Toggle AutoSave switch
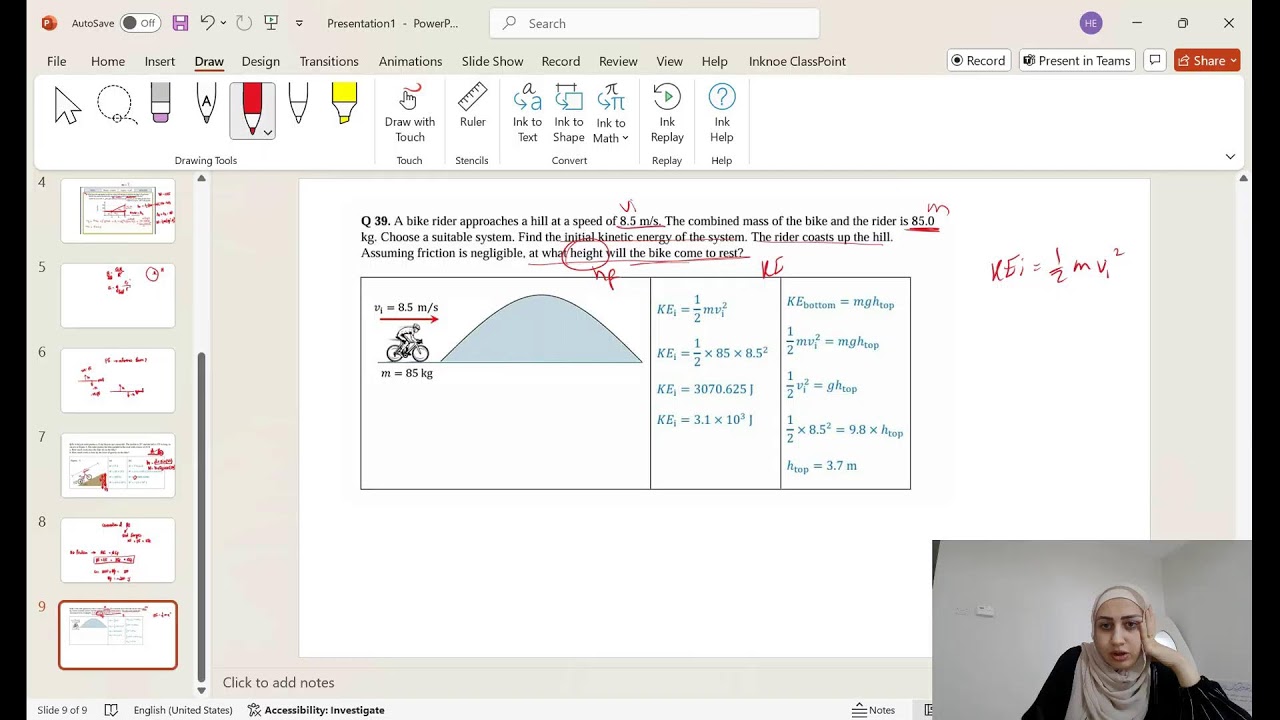This screenshot has height=720, width=1280. tap(141, 23)
